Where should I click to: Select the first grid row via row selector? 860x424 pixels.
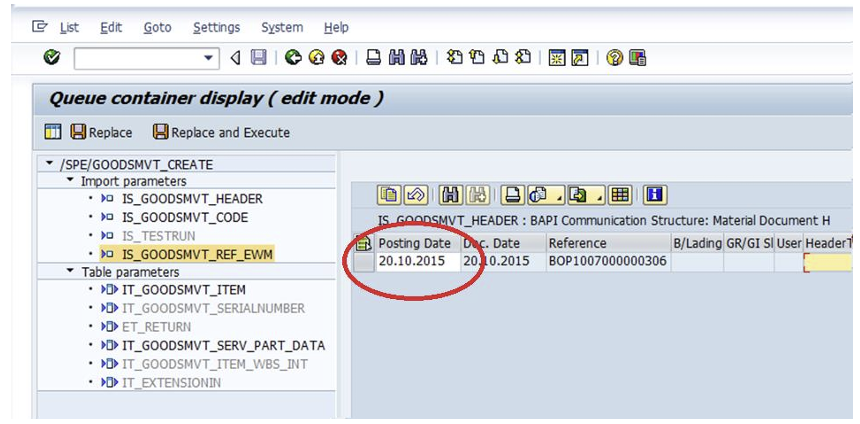point(363,262)
